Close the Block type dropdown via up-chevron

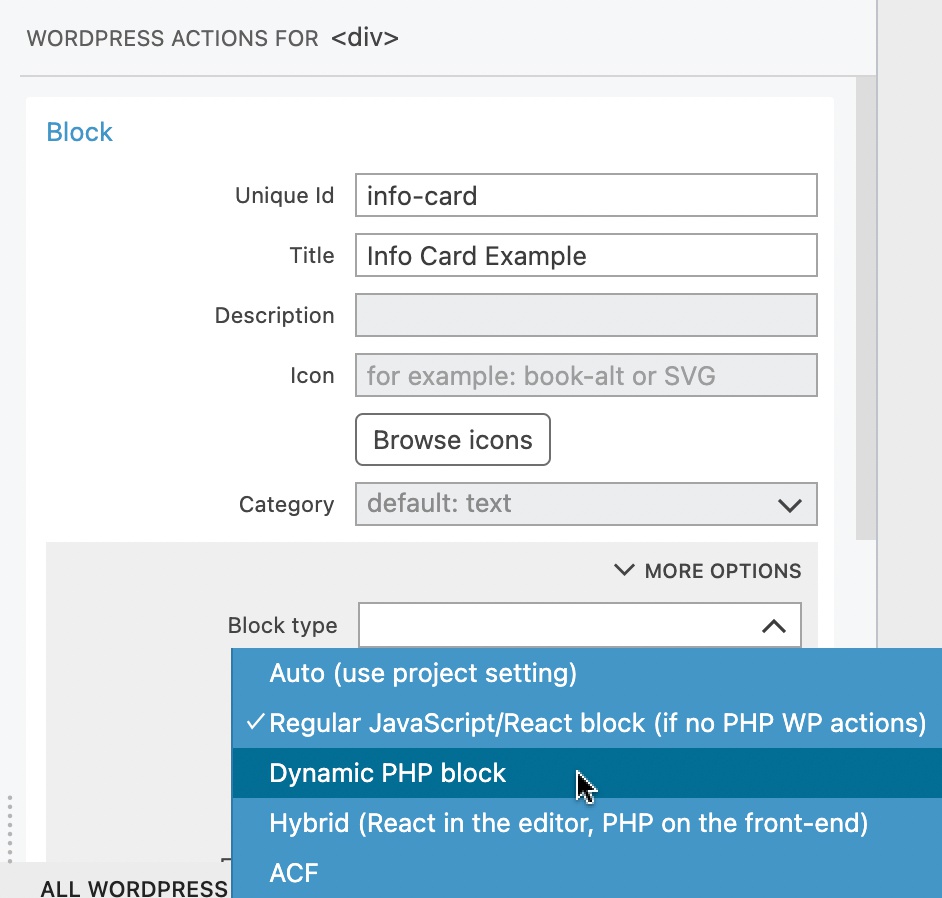coord(774,626)
